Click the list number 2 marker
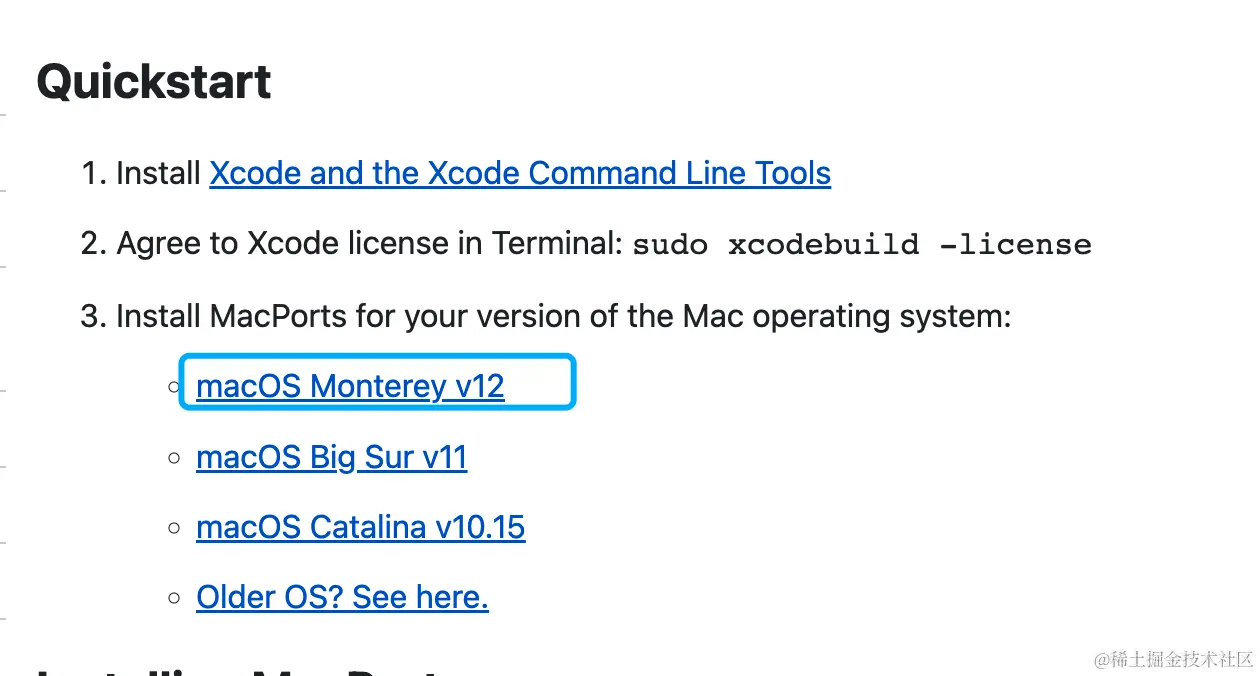 [93, 244]
